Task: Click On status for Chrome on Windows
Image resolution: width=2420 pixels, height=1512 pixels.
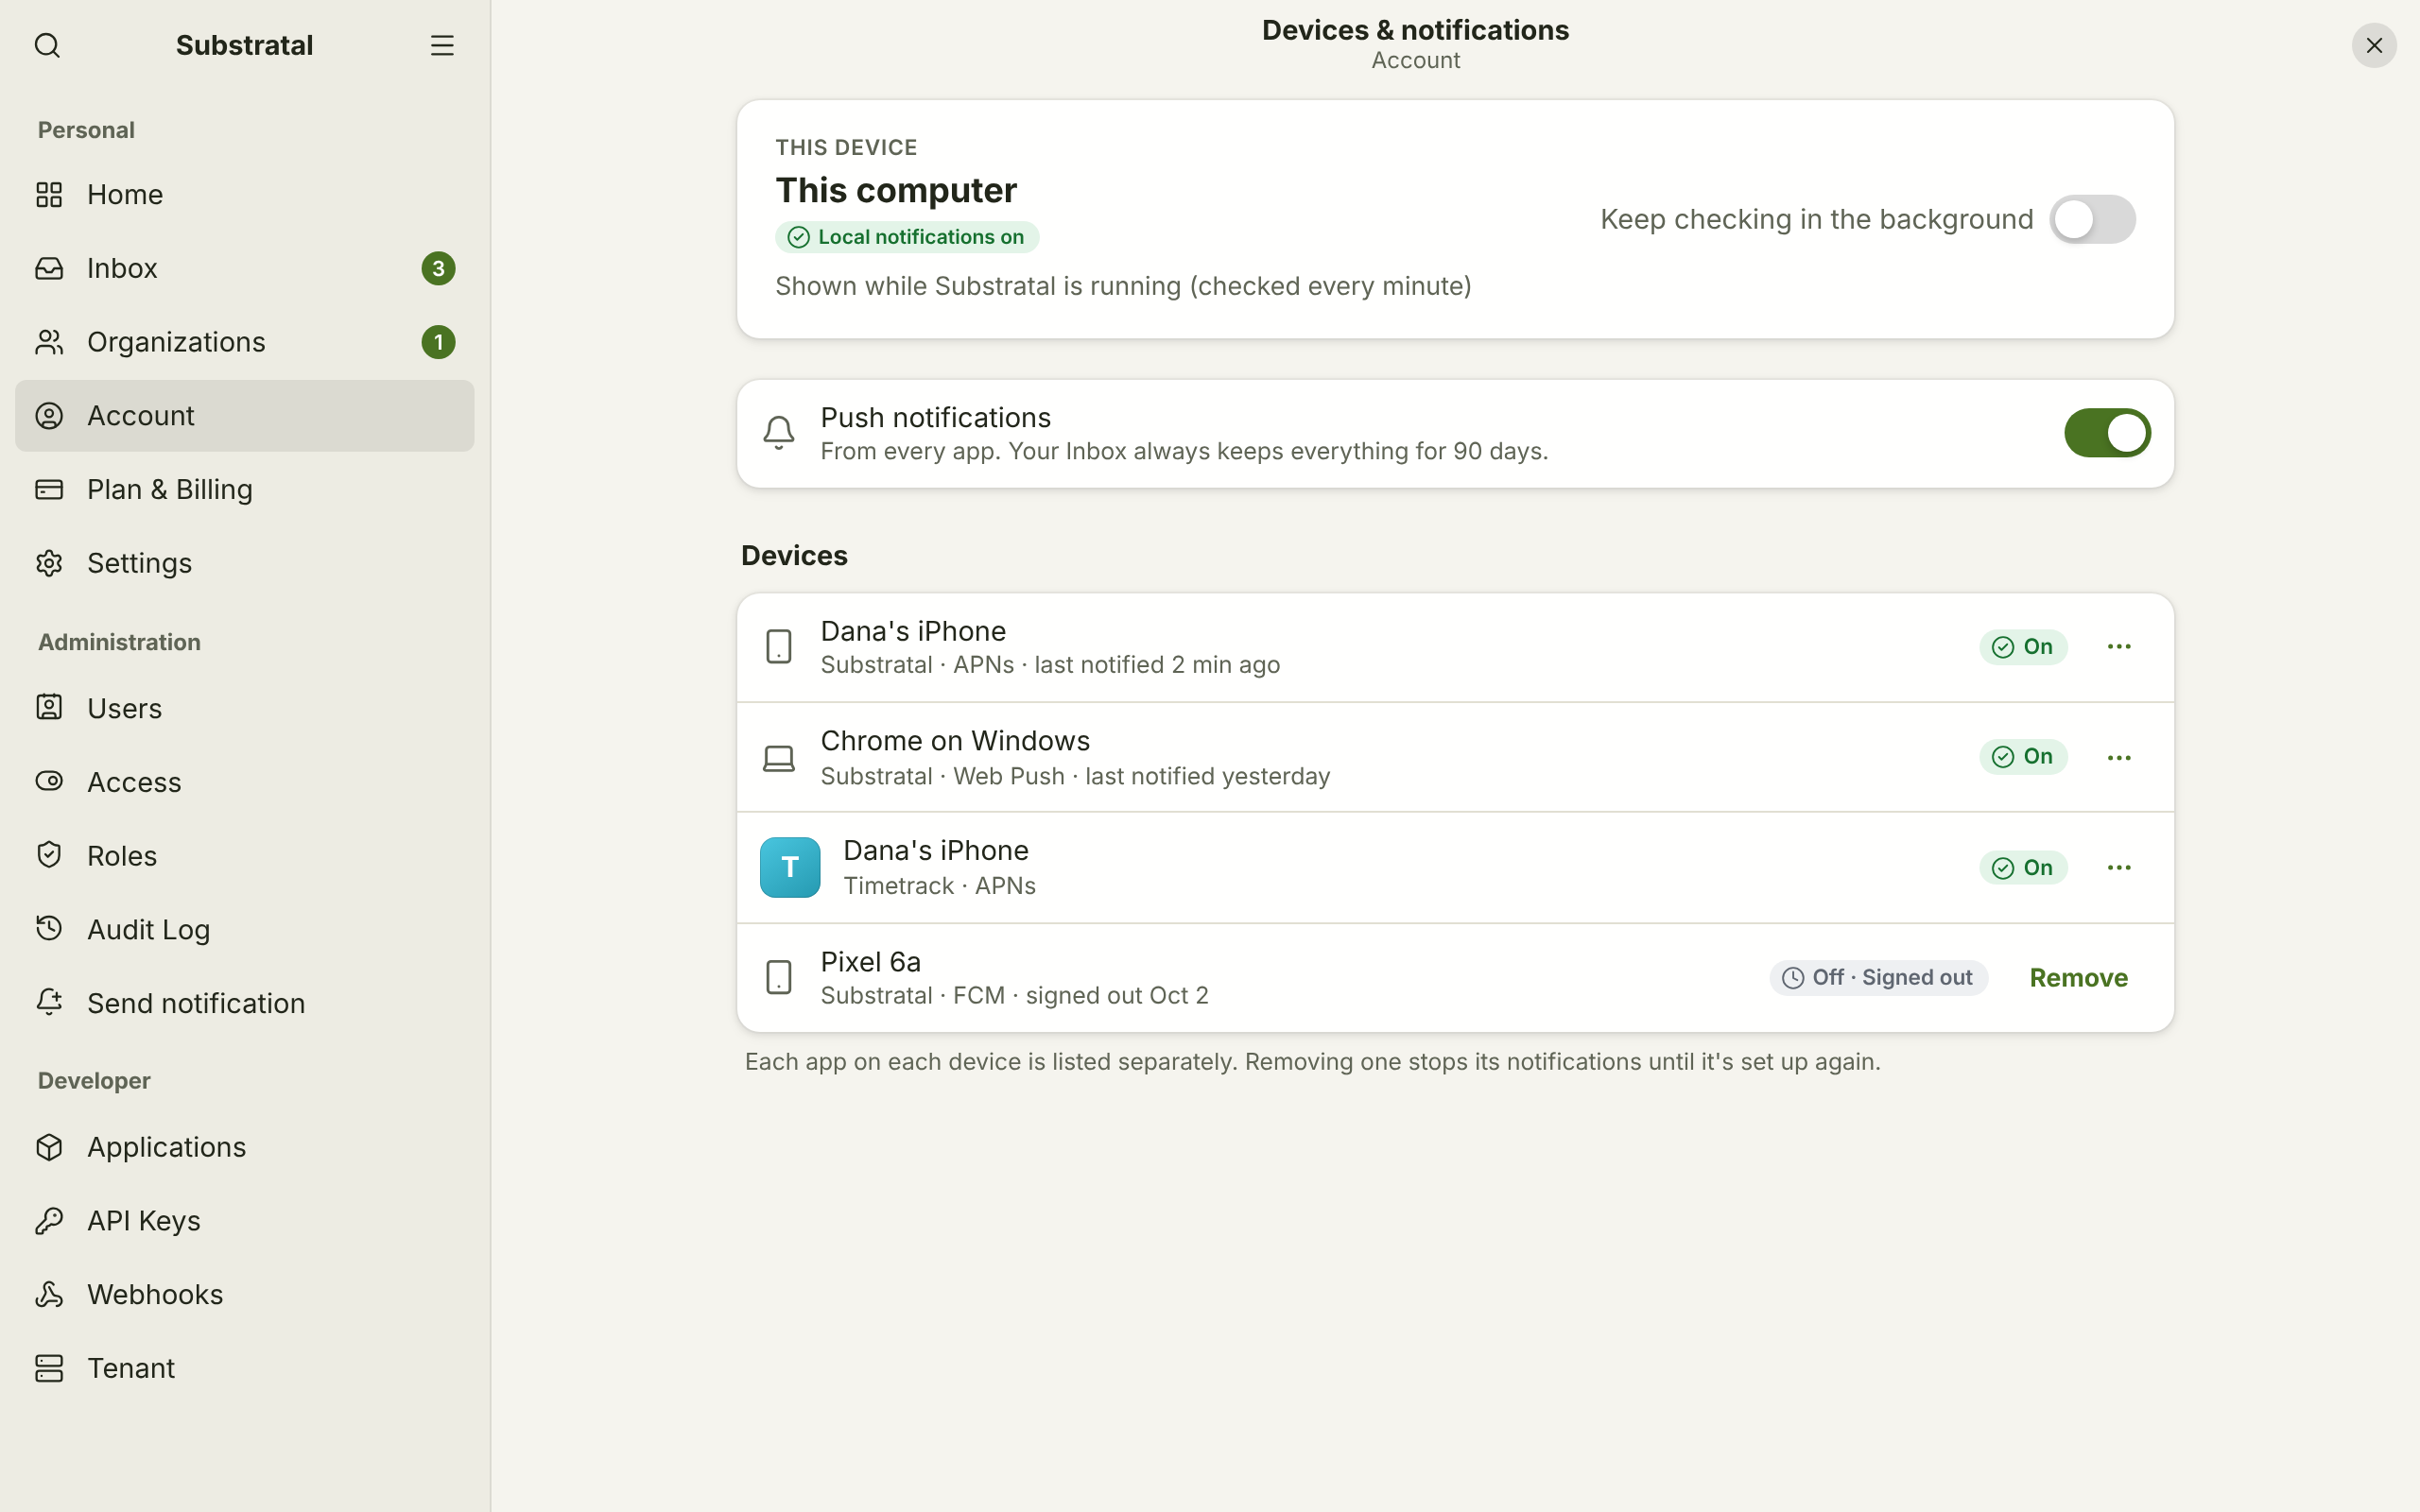Action: point(2023,757)
